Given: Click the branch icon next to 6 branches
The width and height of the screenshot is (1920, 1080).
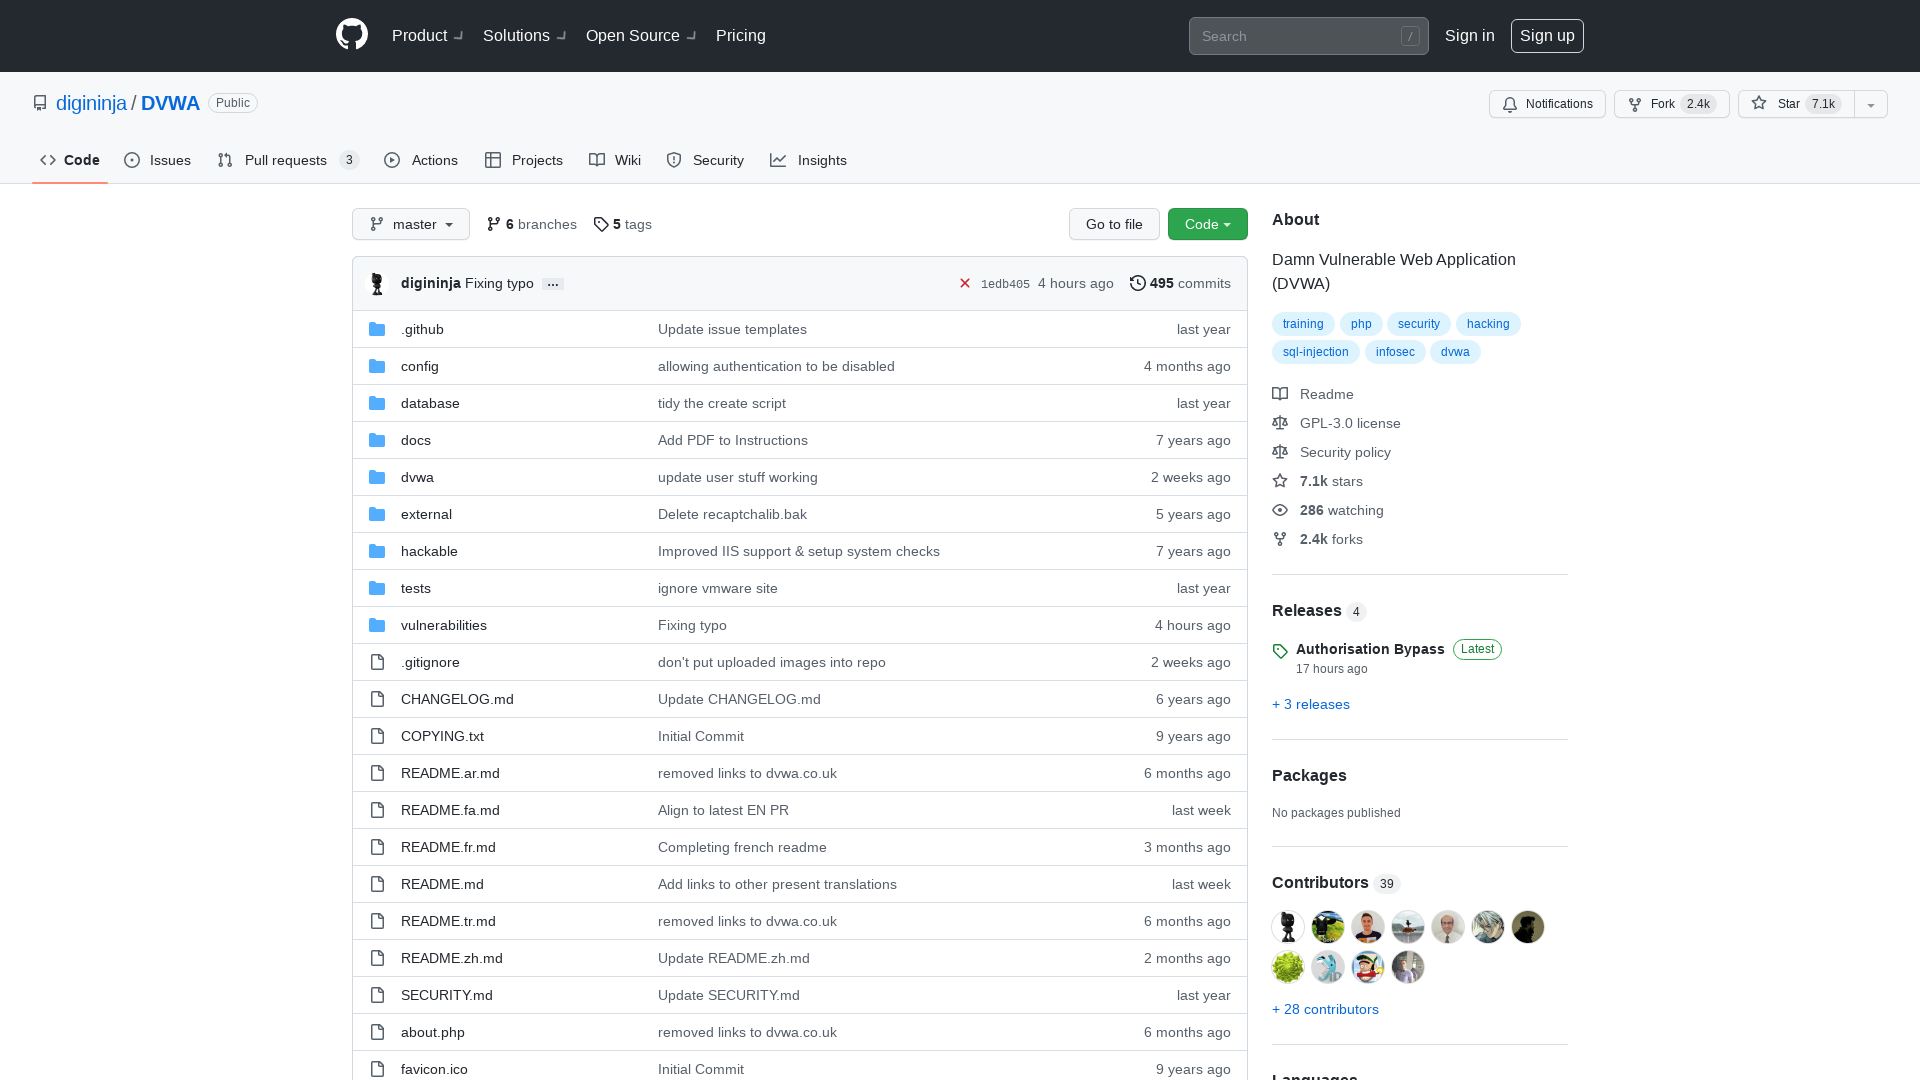Looking at the screenshot, I should coord(494,225).
